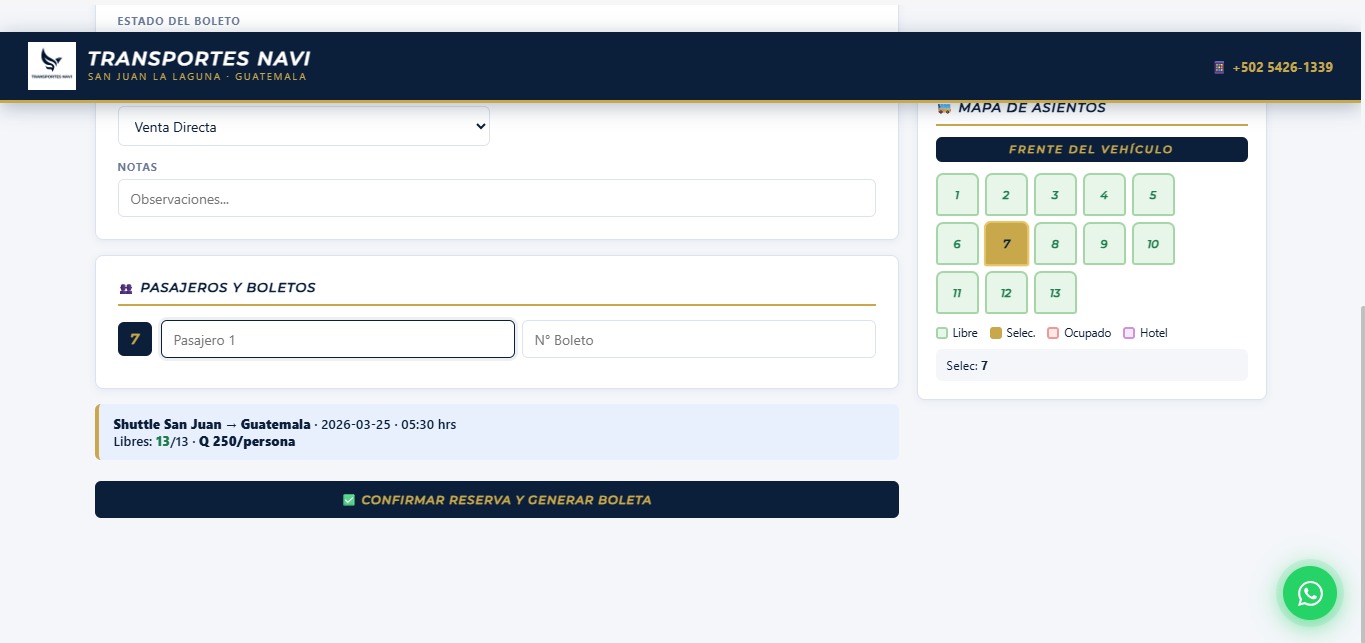Select seat 1 in the seat map
The height and width of the screenshot is (643, 1365).
click(x=957, y=195)
